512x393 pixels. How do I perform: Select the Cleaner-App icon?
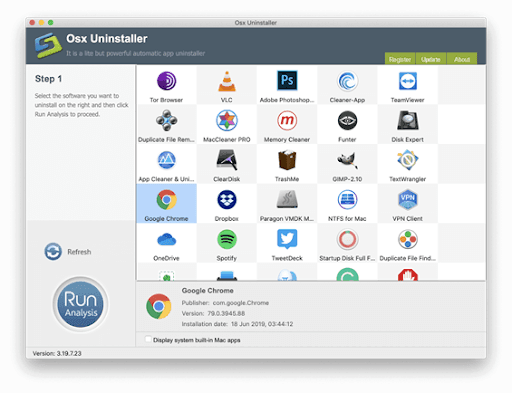tap(347, 81)
